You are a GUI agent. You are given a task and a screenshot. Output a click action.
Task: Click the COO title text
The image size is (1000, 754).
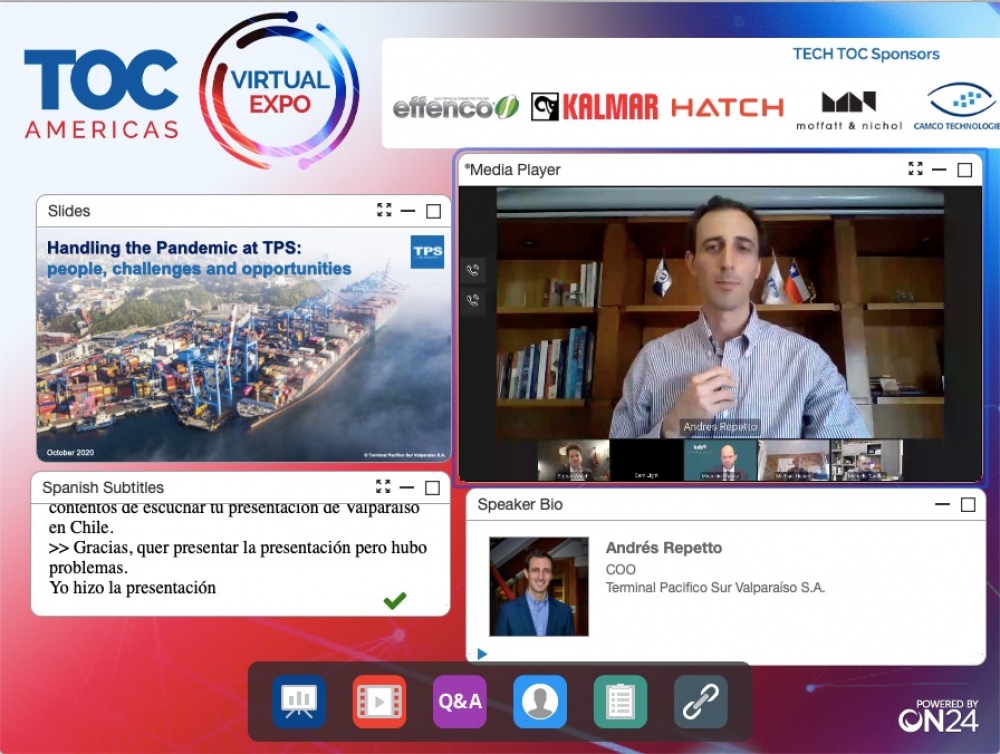(621, 569)
